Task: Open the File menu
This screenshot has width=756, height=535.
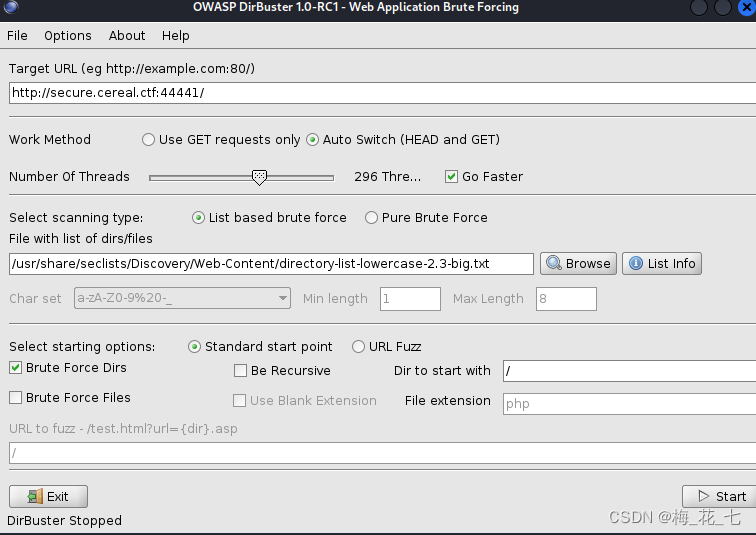Action: coord(17,36)
